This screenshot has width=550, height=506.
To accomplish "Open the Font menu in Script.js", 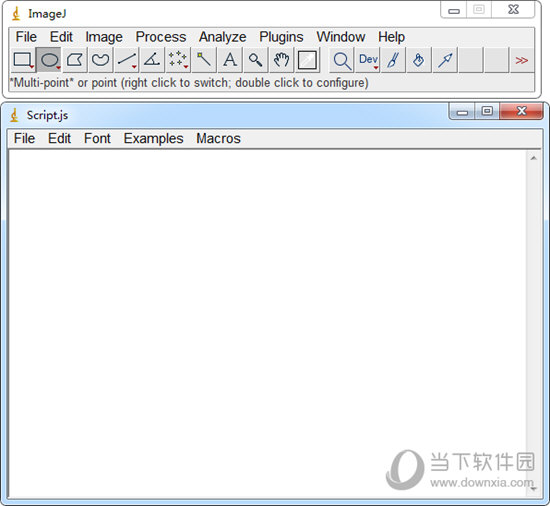I will pos(97,139).
